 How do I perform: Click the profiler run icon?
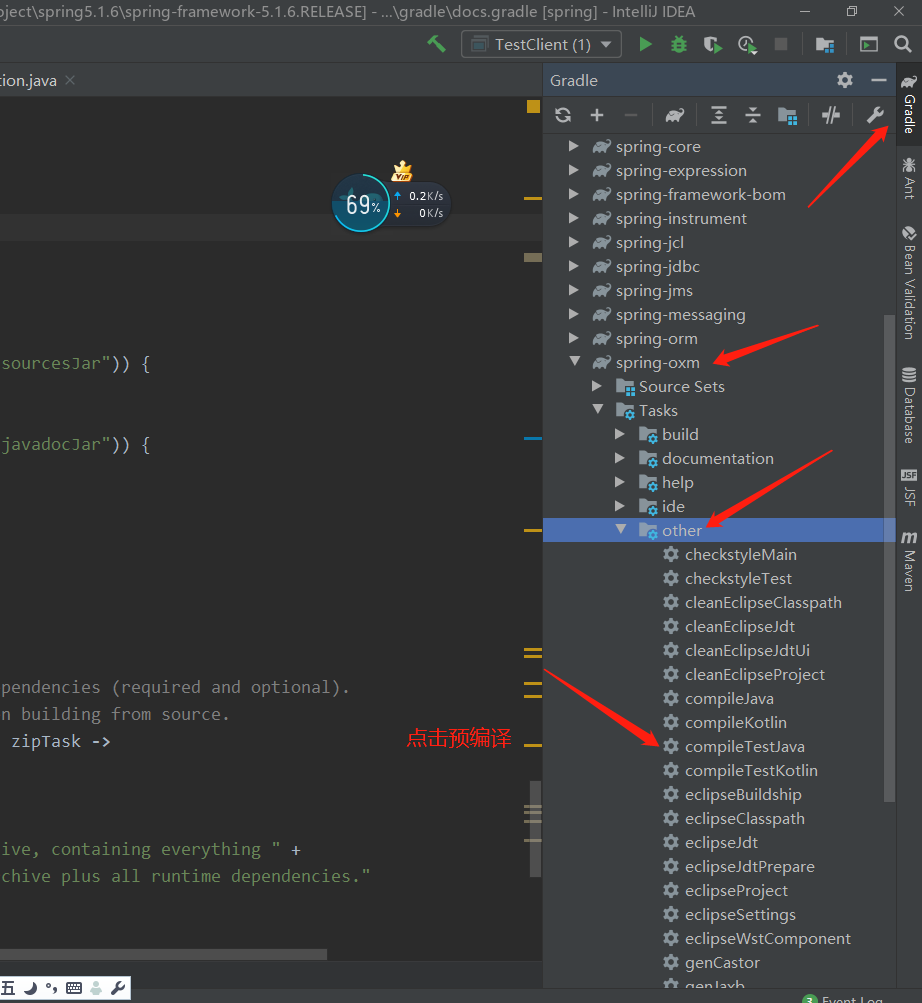pos(747,44)
